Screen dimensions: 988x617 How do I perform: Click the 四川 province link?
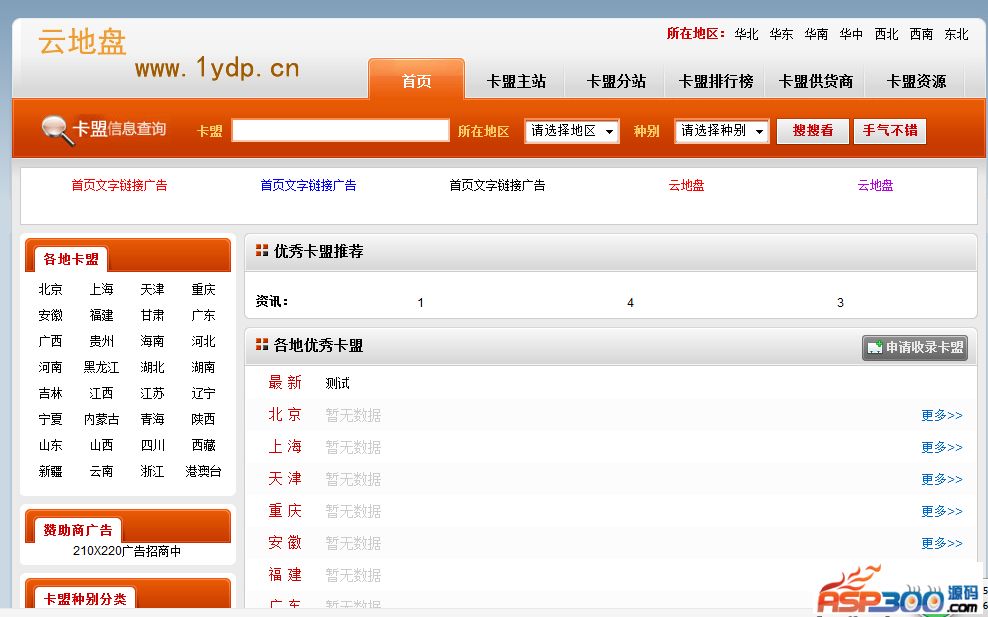152,445
